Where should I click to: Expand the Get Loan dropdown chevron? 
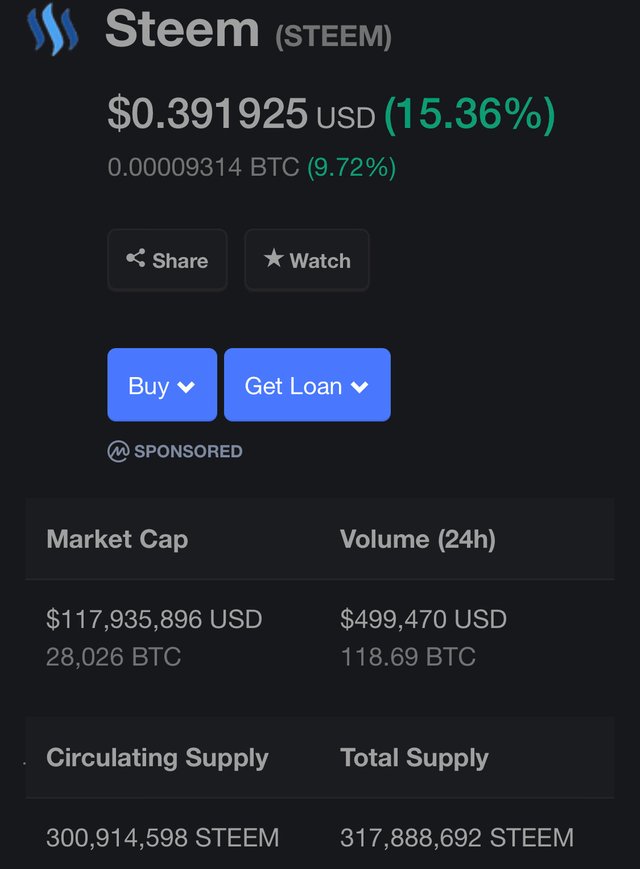(360, 386)
